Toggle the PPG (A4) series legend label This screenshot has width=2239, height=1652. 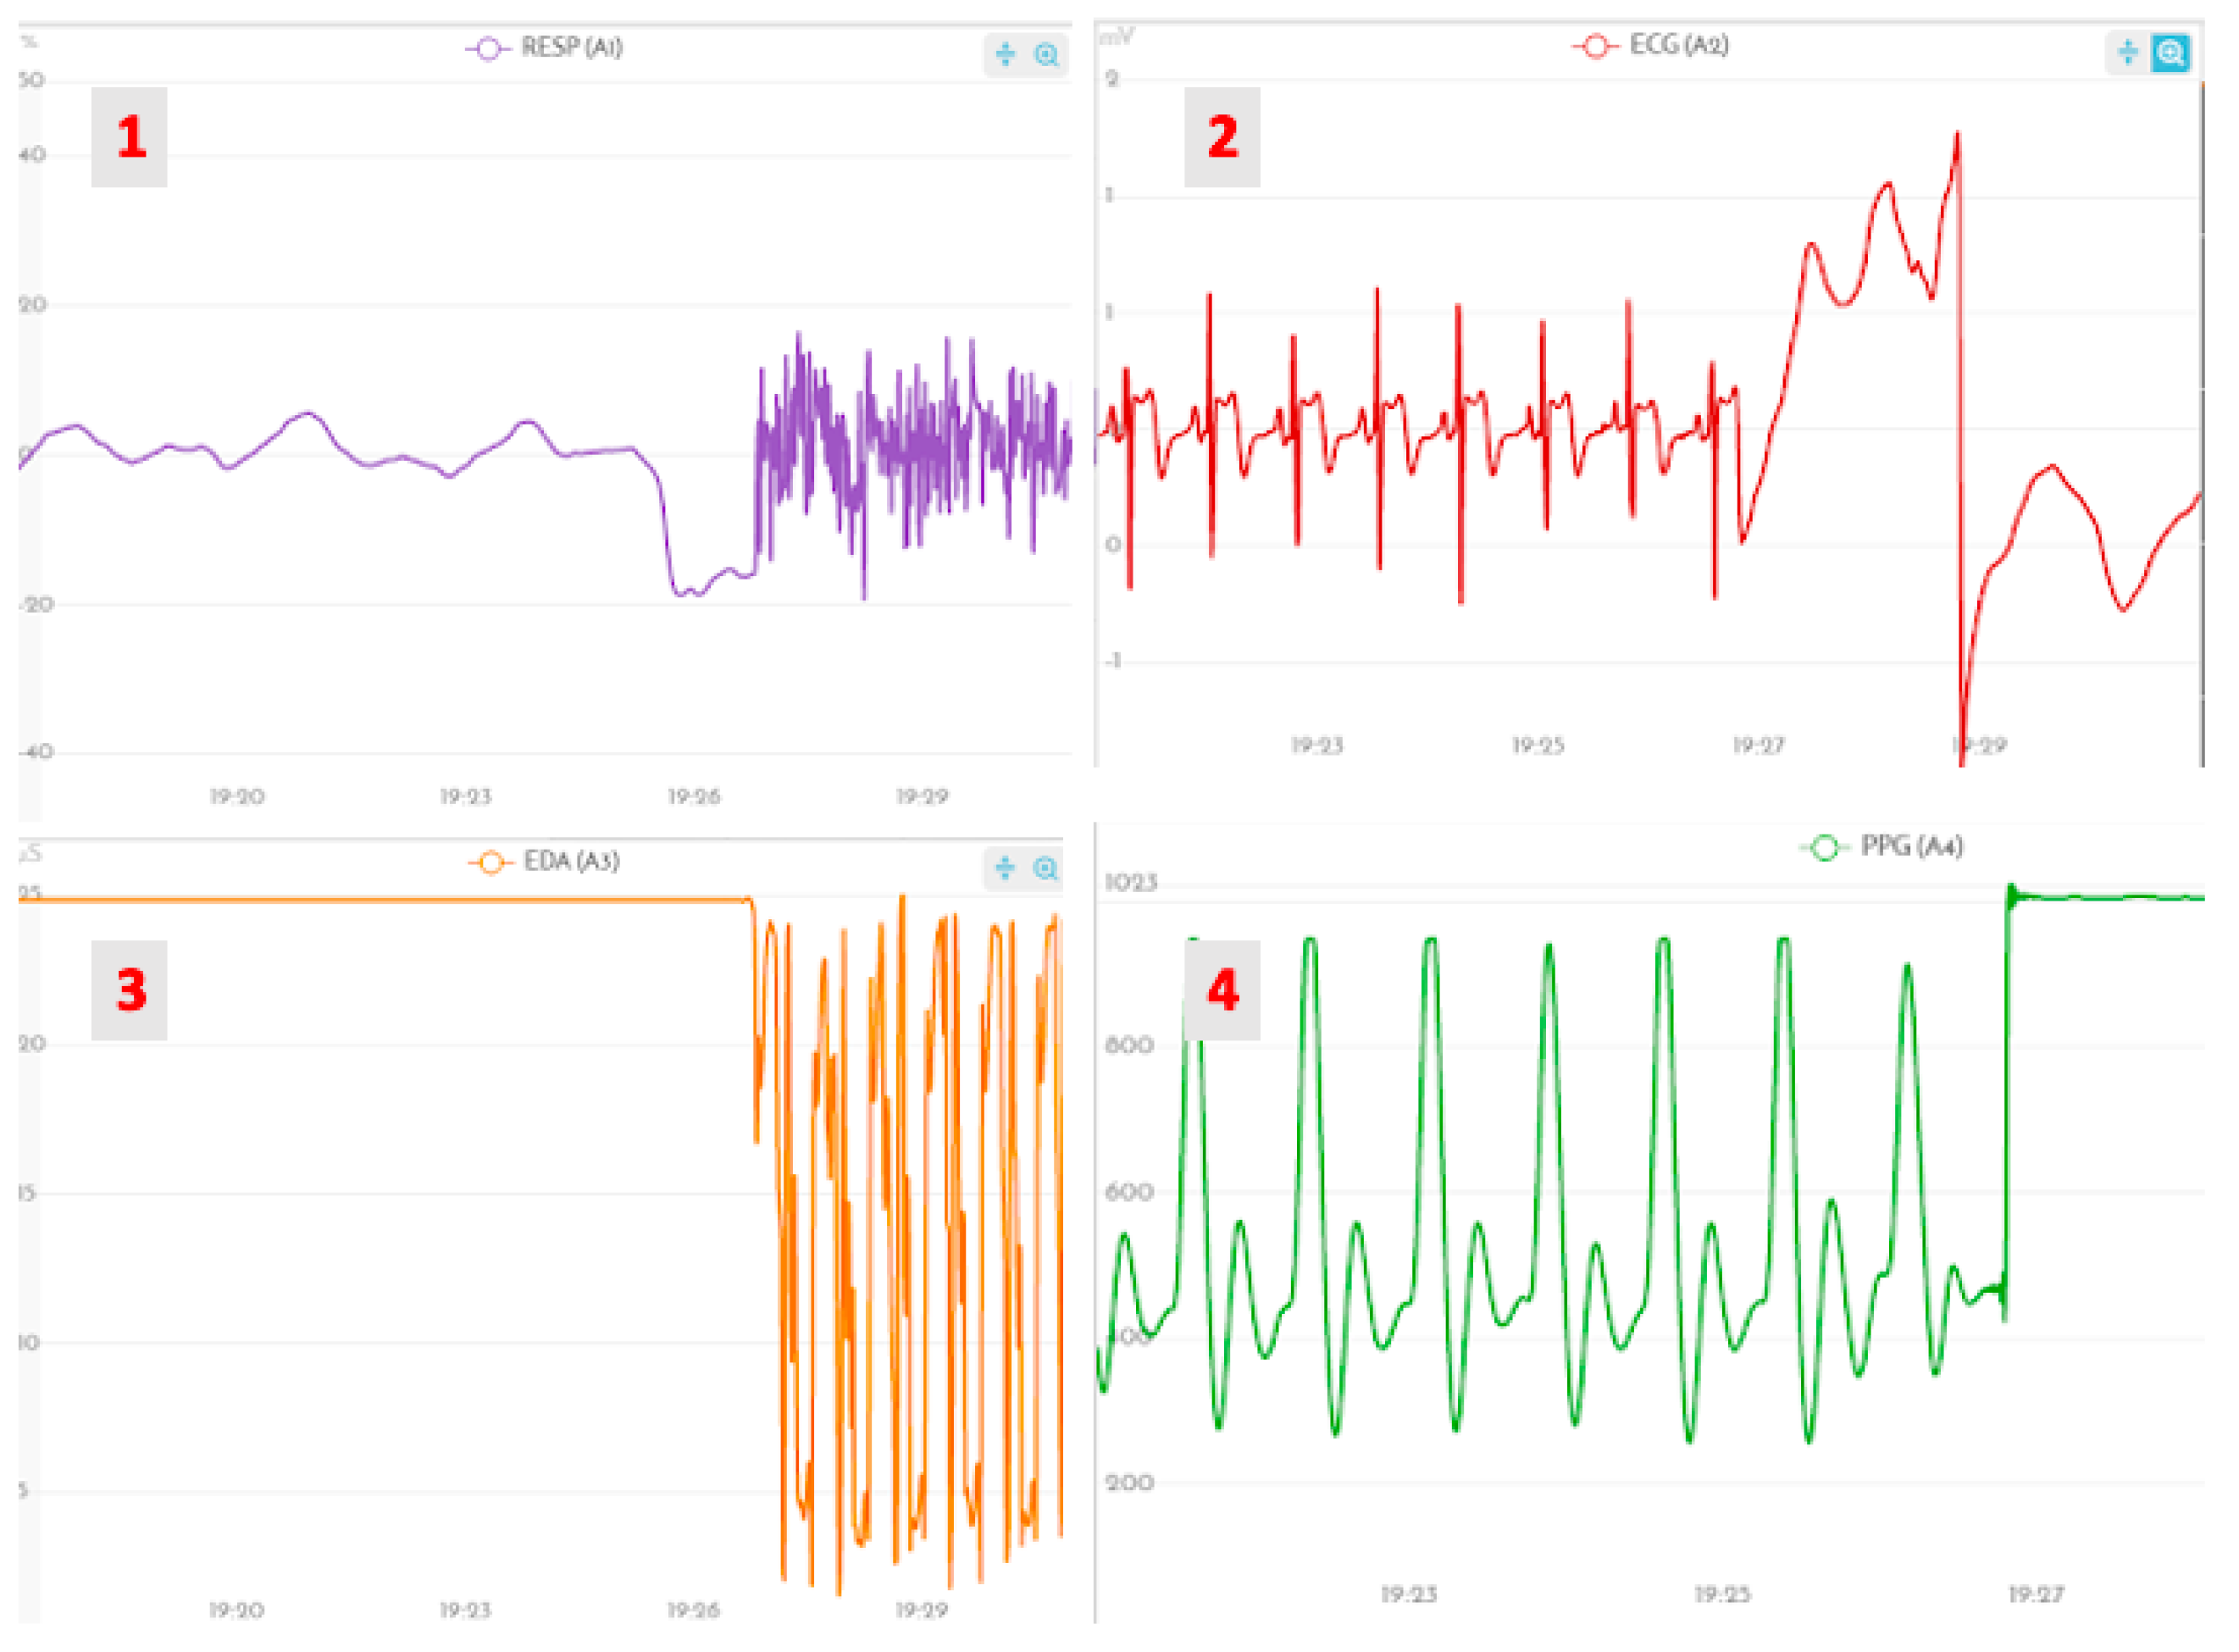(x=1911, y=846)
